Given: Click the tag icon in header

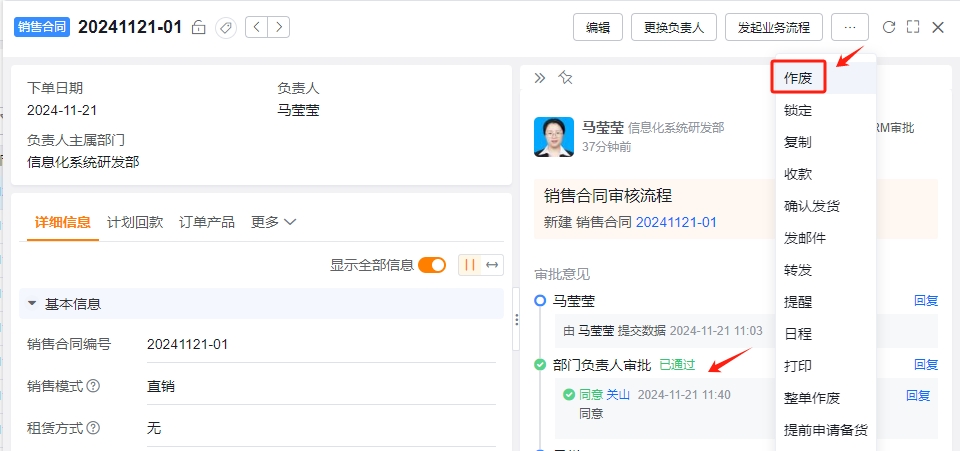Looking at the screenshot, I should click(x=226, y=28).
